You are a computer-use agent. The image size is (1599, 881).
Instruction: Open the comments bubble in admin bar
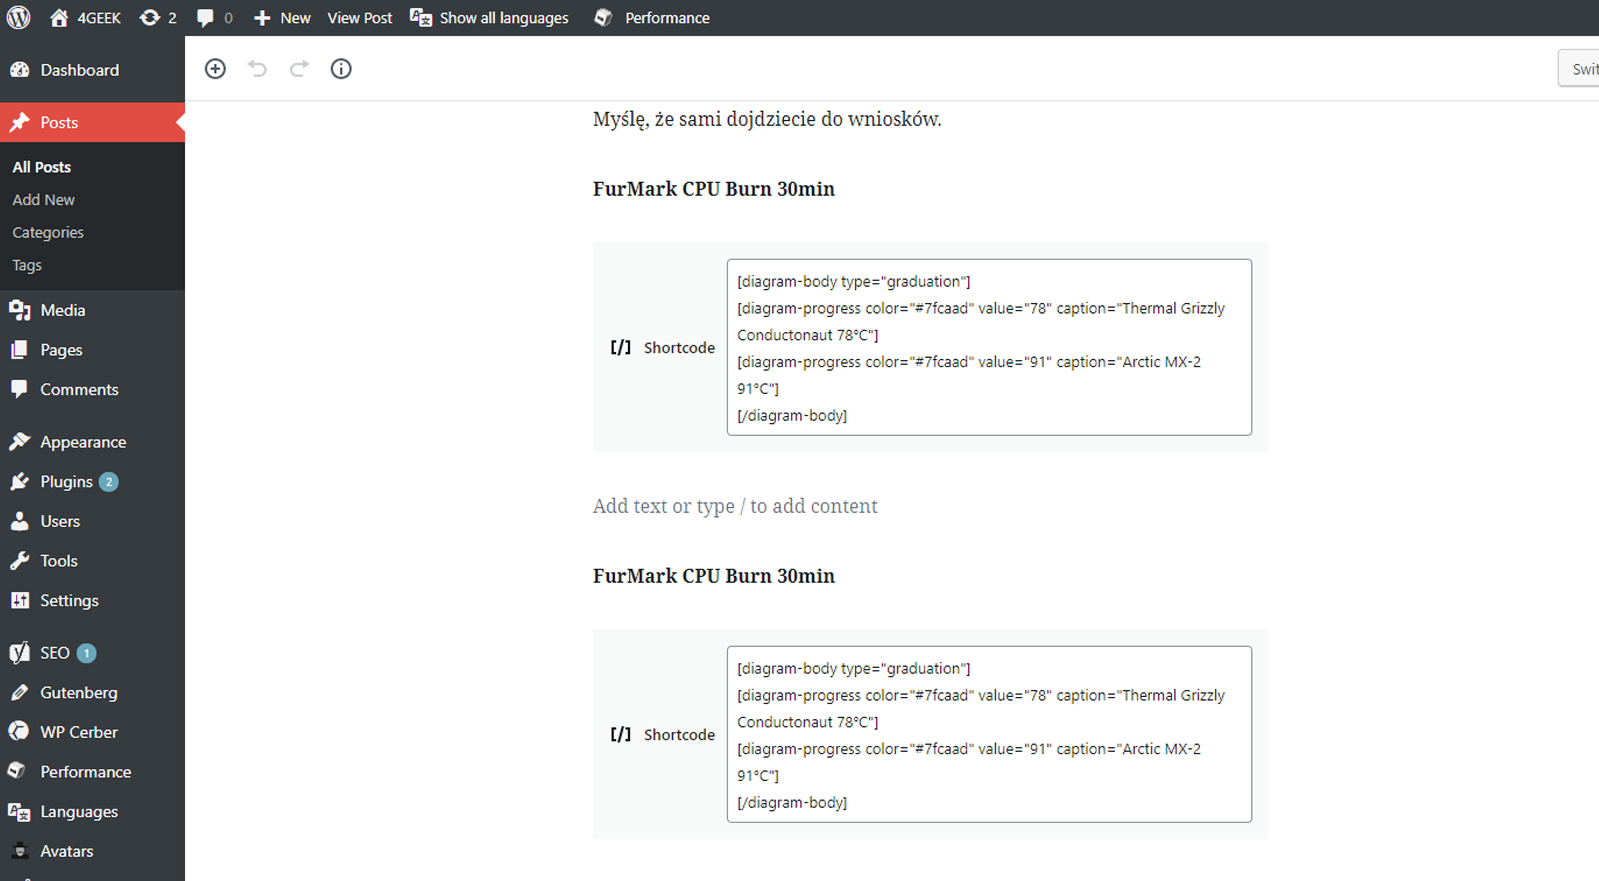[x=214, y=18]
